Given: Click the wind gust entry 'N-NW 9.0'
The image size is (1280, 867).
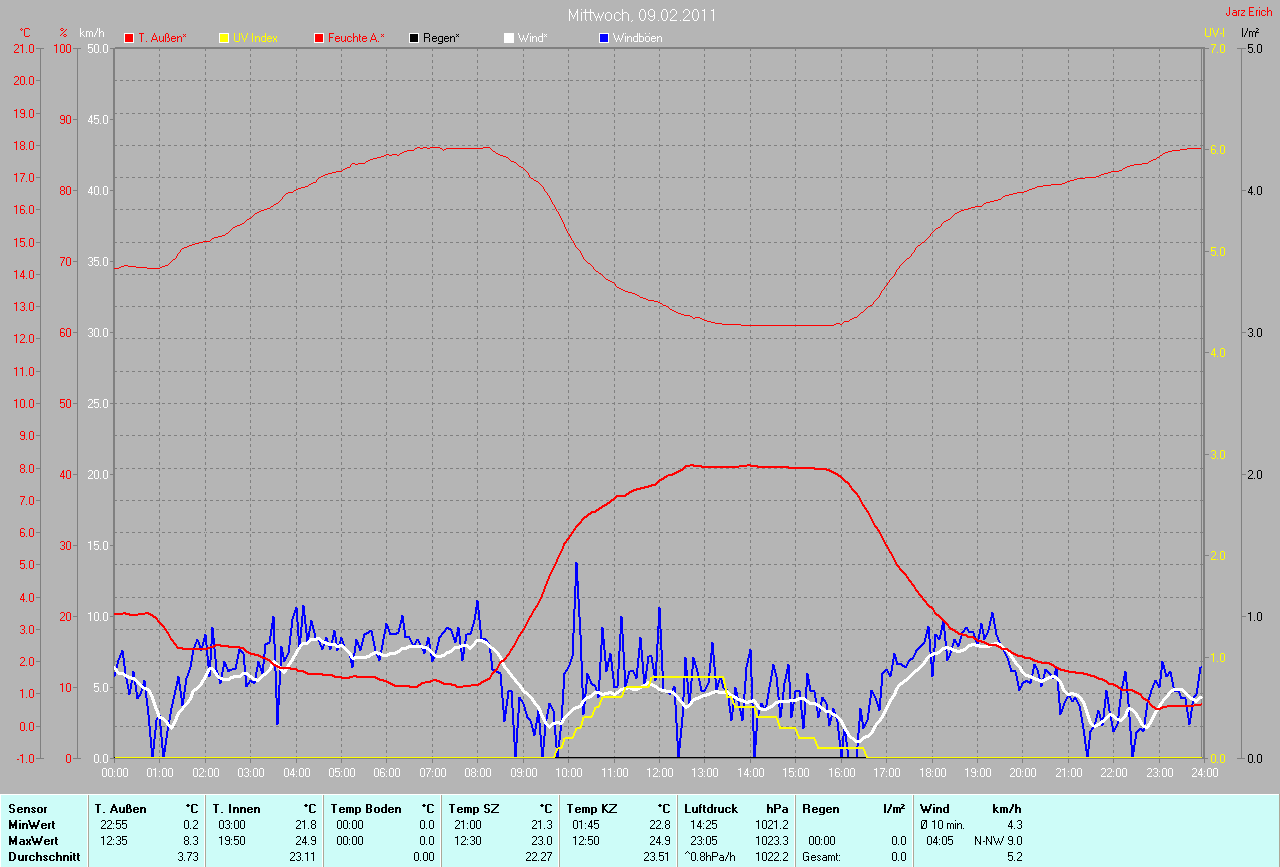Looking at the screenshot, I should coord(998,841).
